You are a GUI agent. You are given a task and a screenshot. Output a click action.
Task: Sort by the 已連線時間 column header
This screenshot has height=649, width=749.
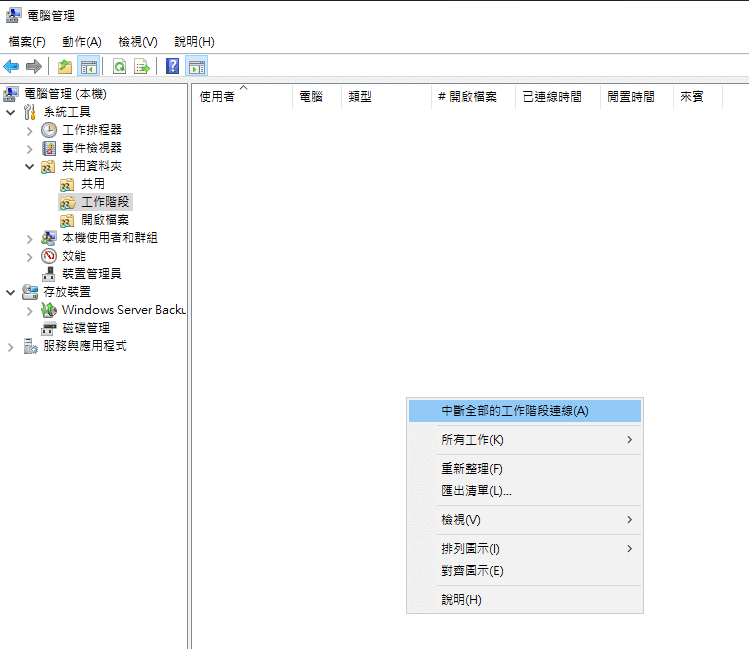(558, 97)
